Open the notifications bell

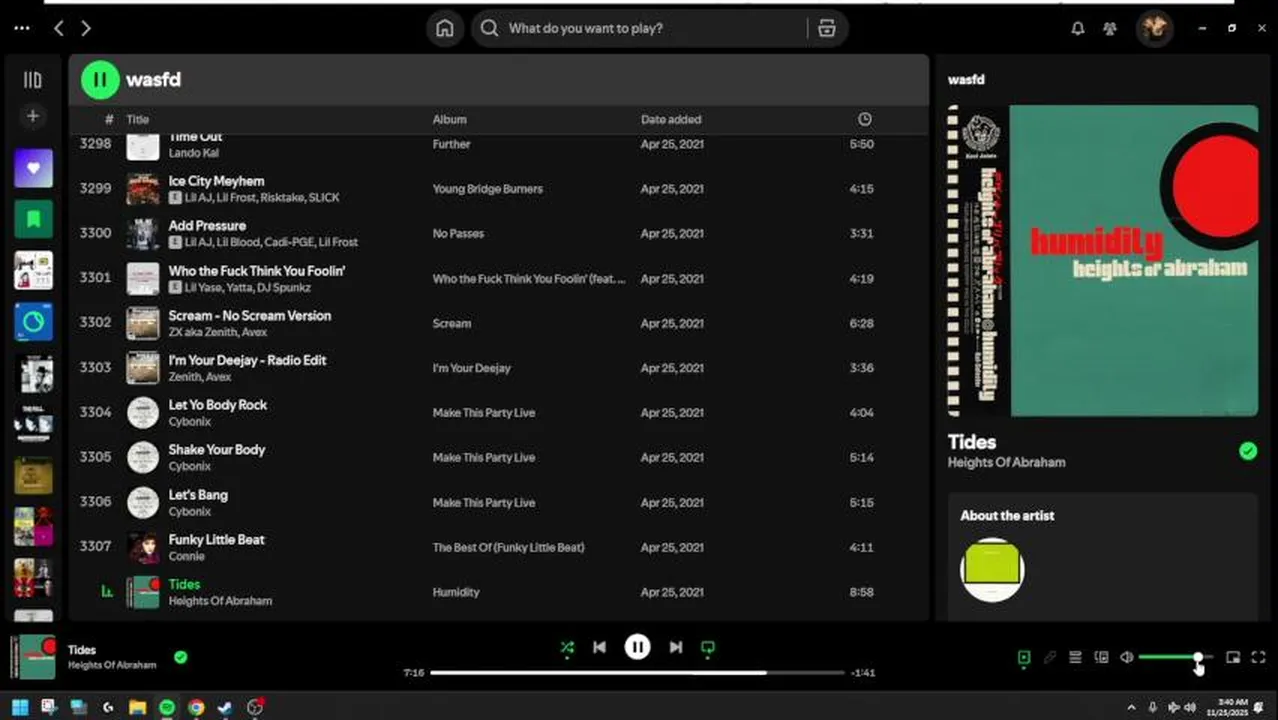pyautogui.click(x=1078, y=29)
